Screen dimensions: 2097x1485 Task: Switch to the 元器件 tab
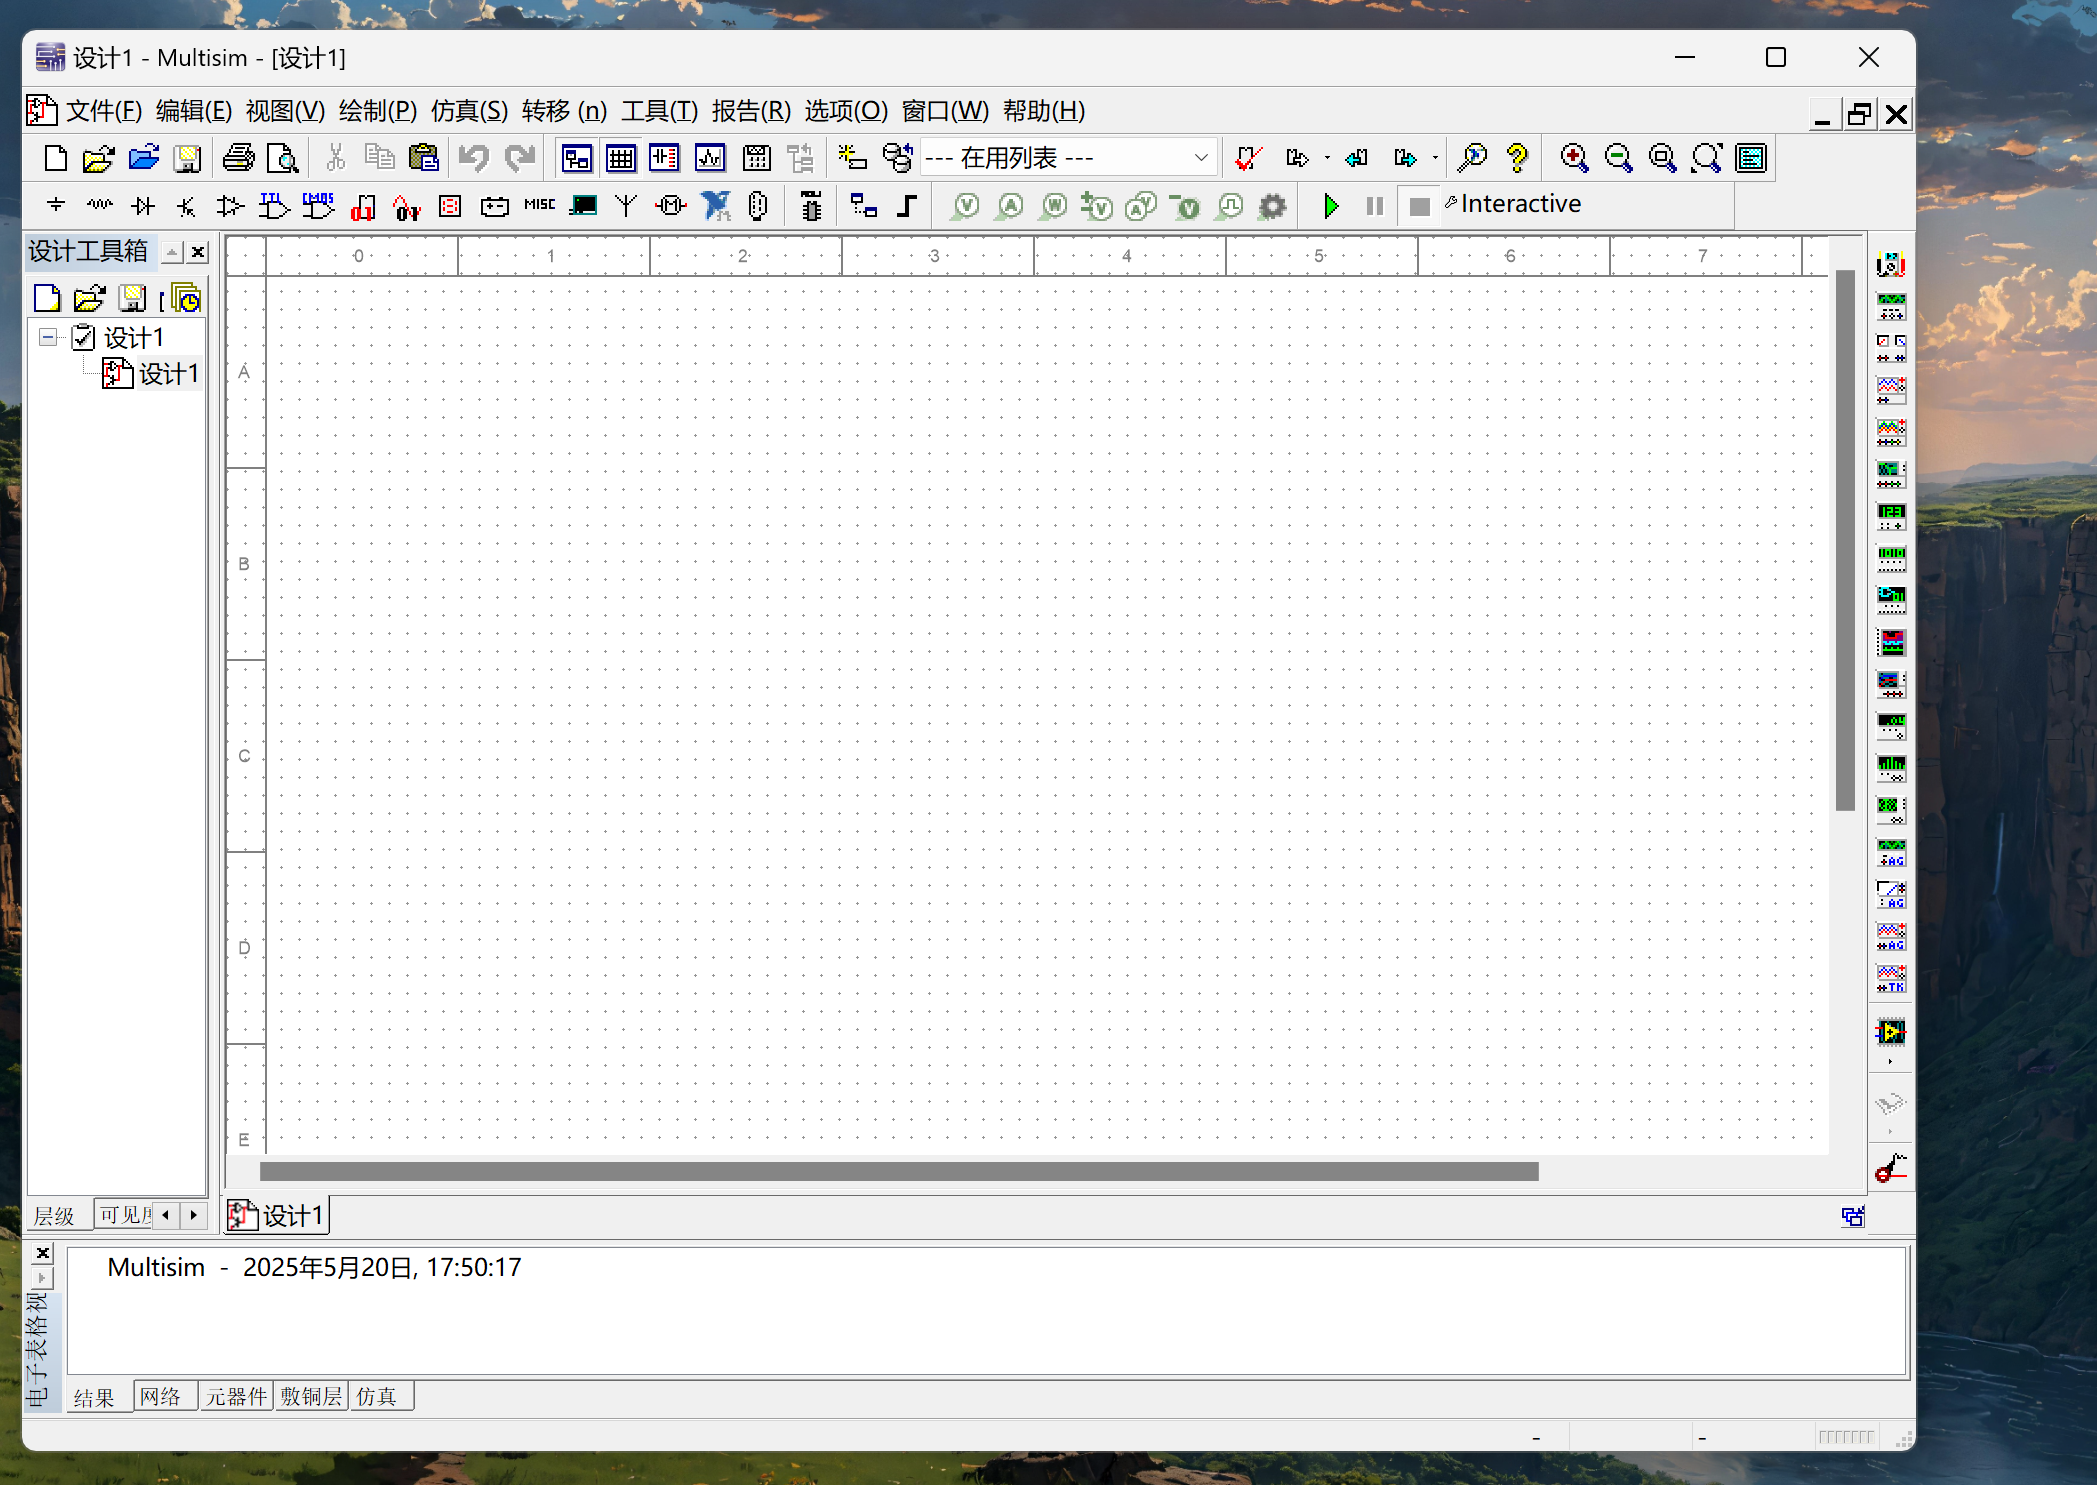point(236,1397)
